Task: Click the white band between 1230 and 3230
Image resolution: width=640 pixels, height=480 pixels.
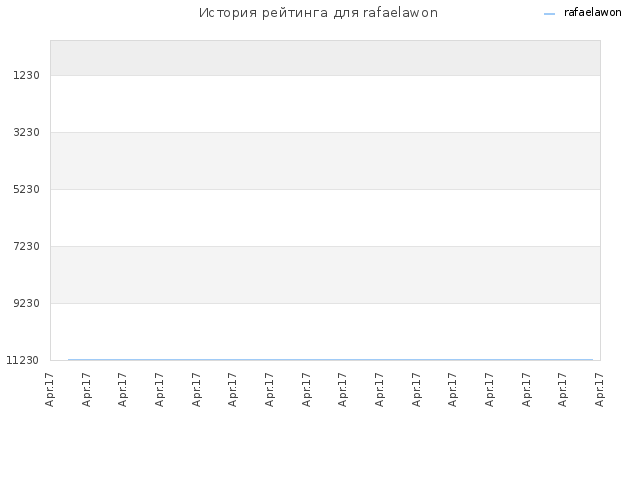Action: point(325,104)
